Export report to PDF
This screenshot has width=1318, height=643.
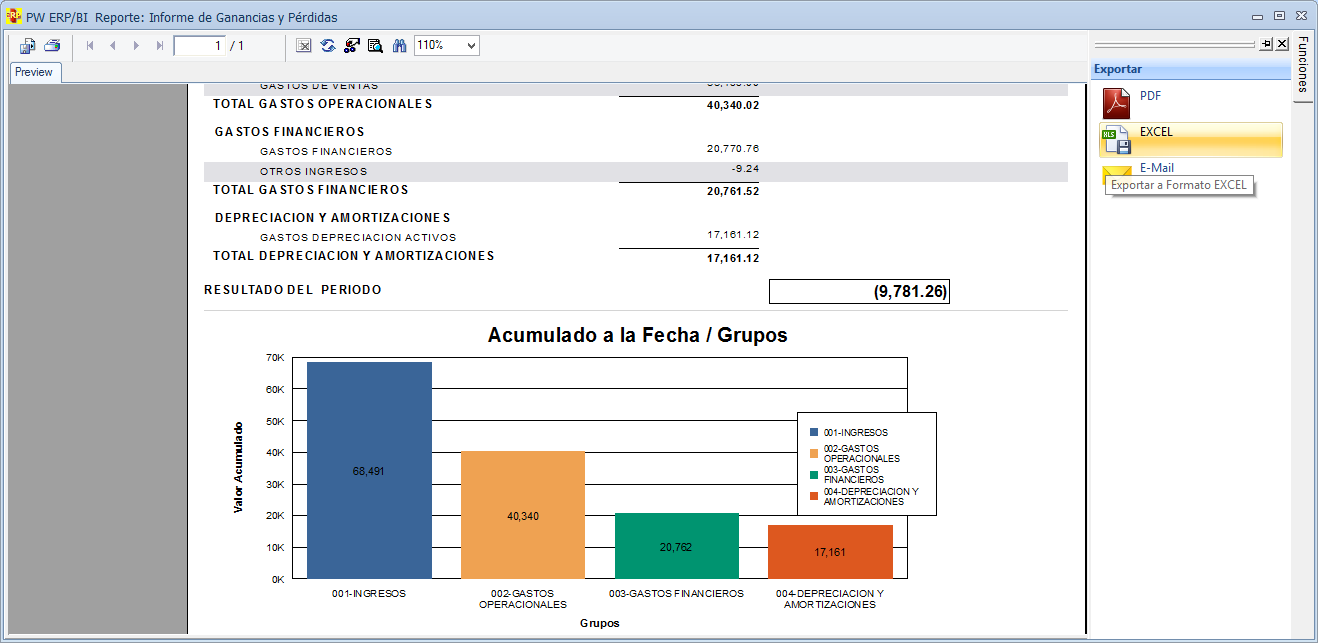[1150, 97]
